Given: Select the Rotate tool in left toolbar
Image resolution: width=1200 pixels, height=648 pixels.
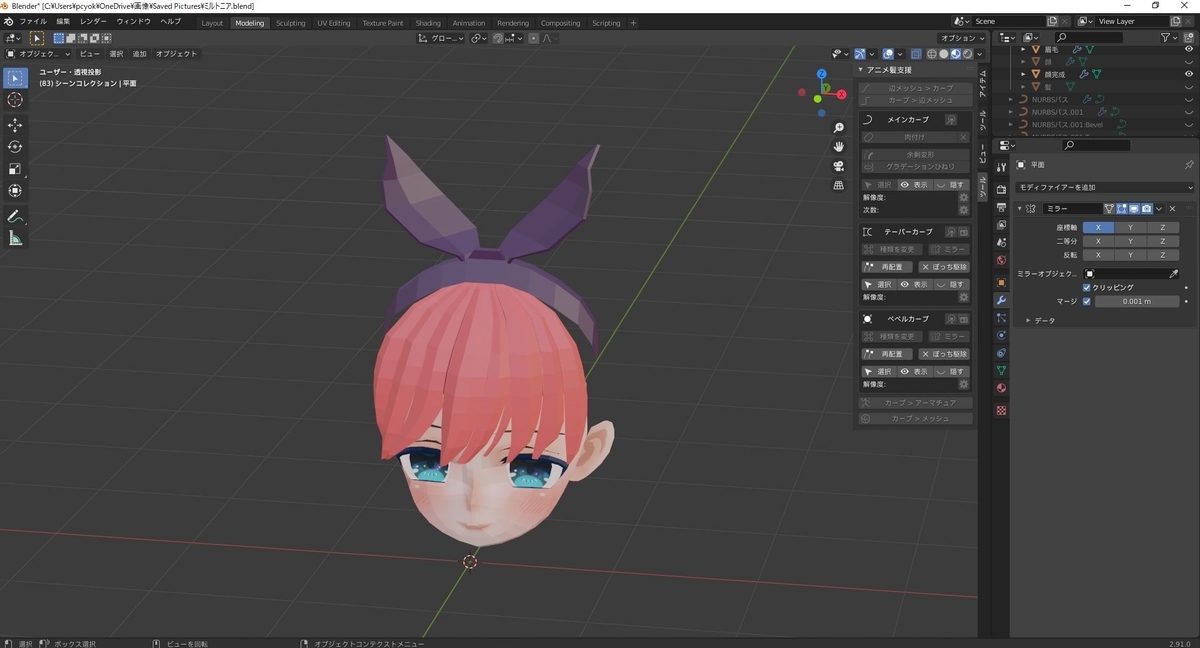Looking at the screenshot, I should [x=15, y=147].
